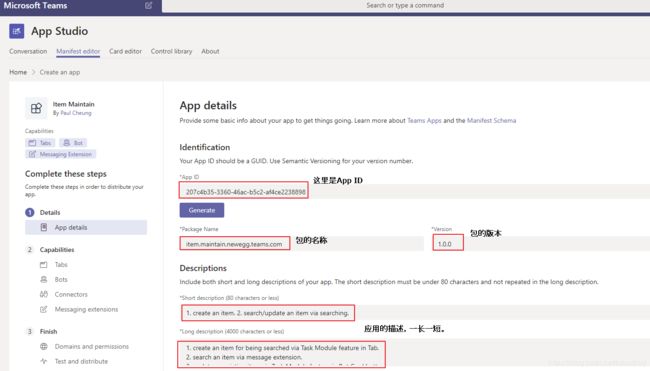The width and height of the screenshot is (650, 371).
Task: Click the Descriptions section heading
Action: pos(203,268)
